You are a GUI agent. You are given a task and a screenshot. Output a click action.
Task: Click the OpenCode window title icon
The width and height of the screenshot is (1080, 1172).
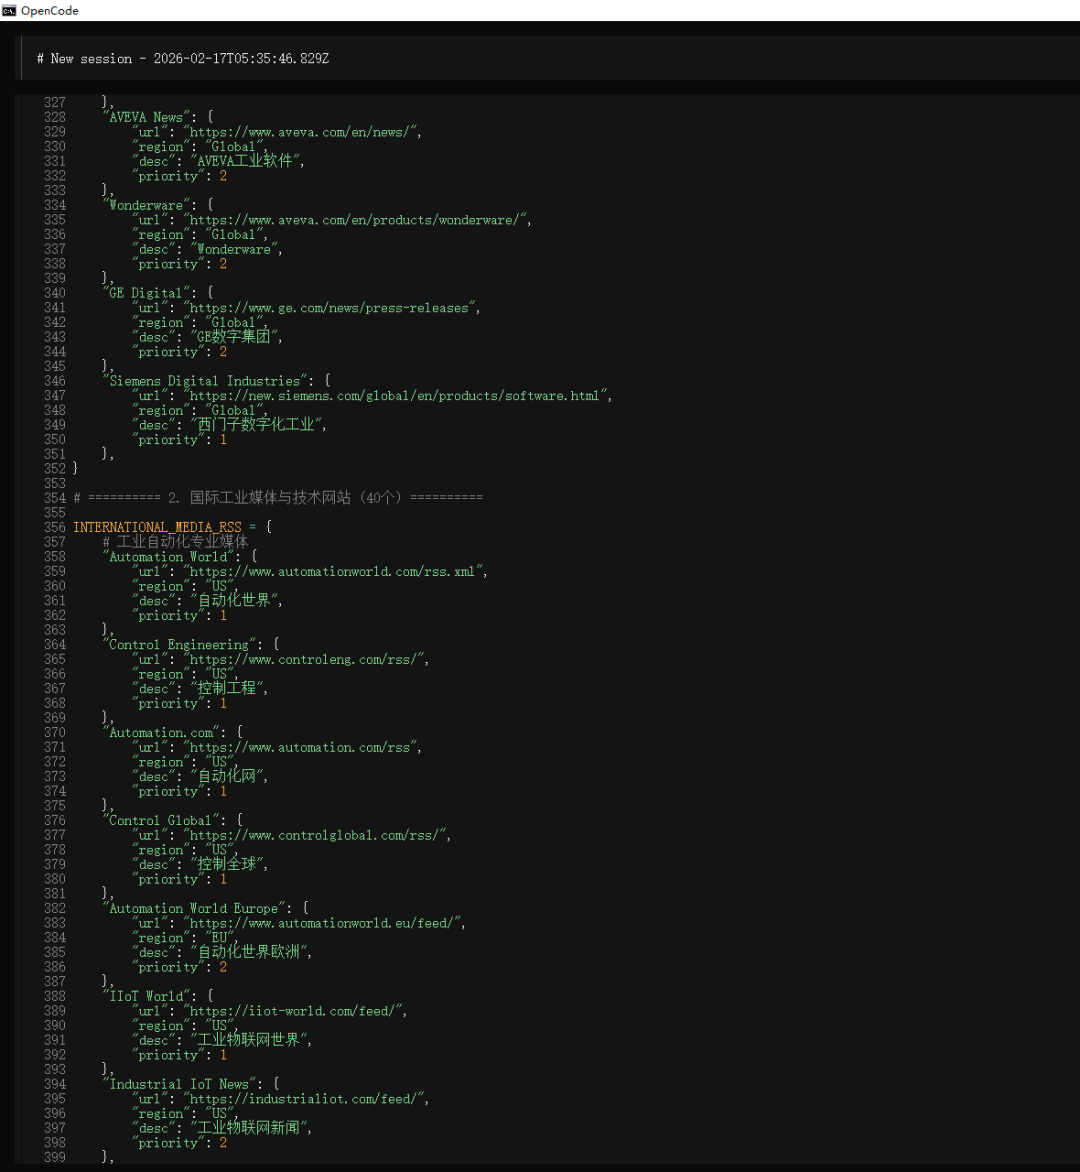point(9,10)
